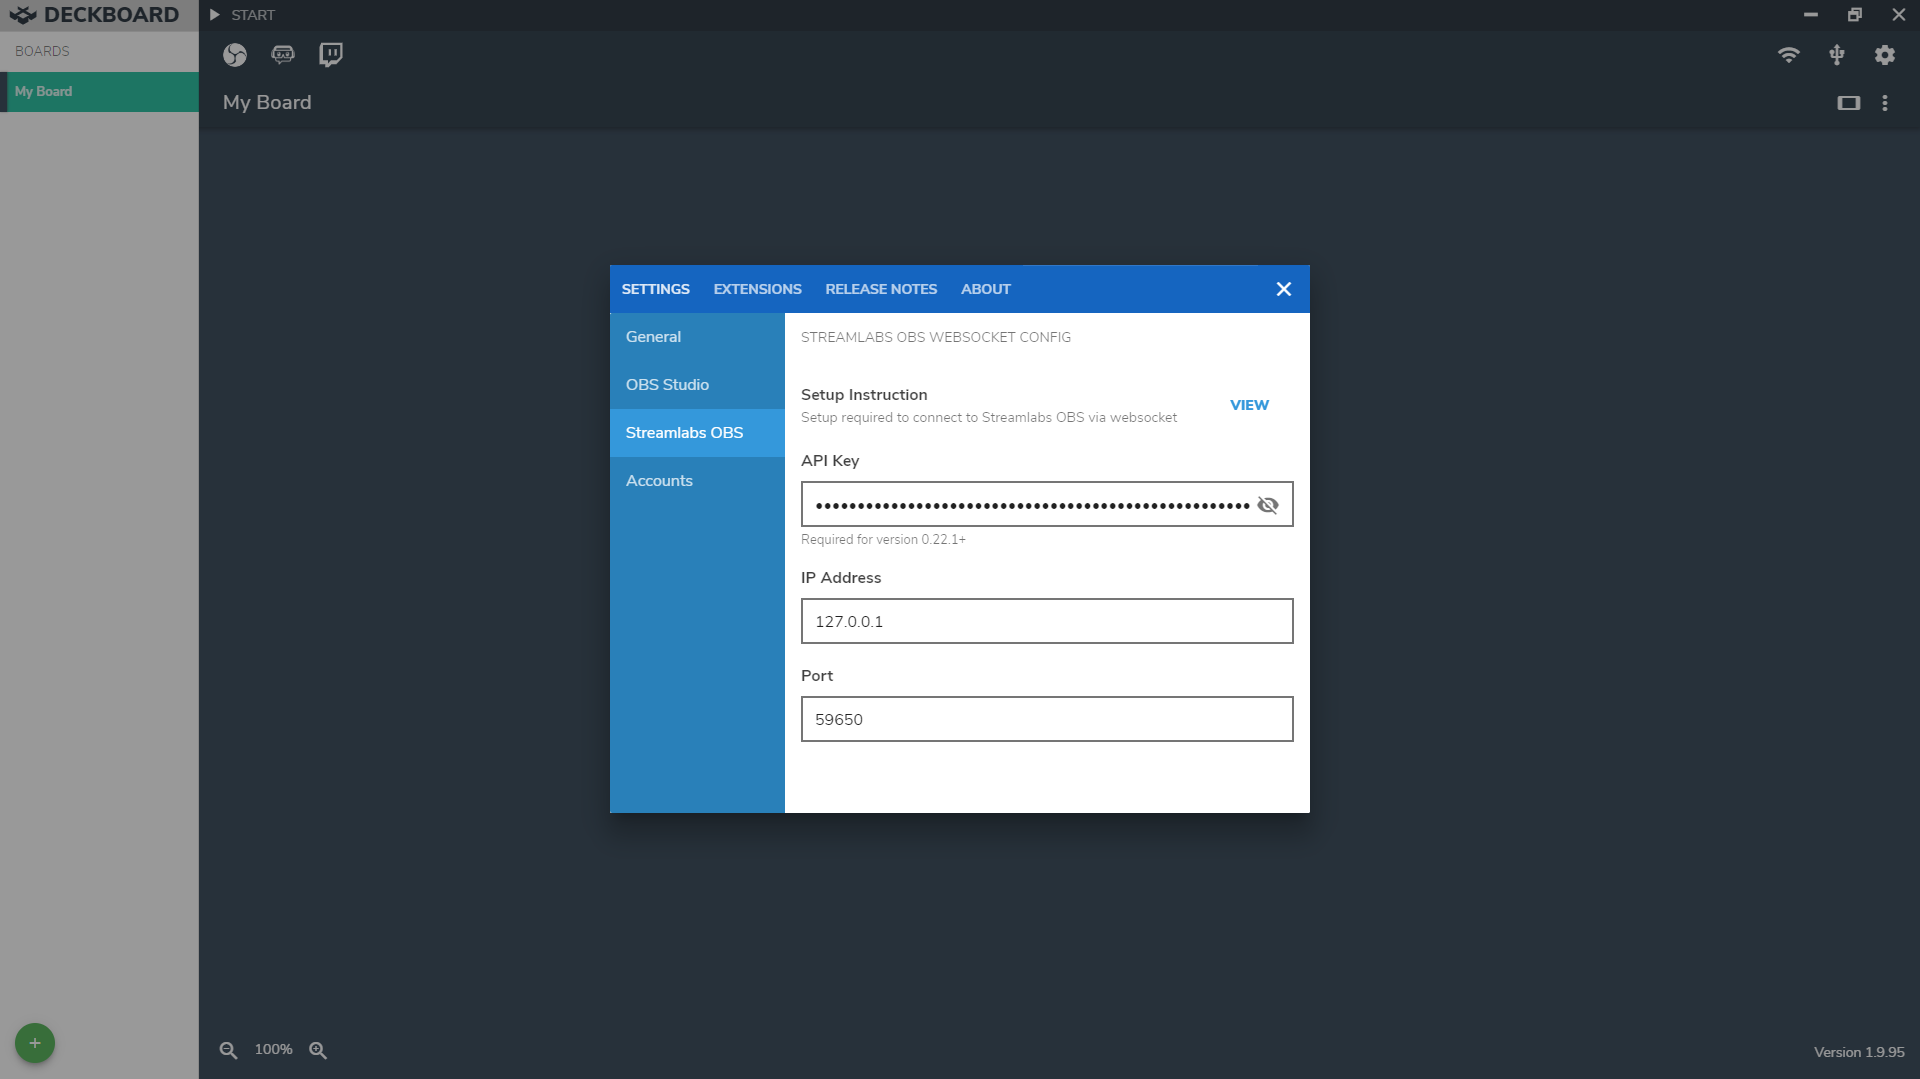
Task: Open the board display mode icon
Action: tap(1848, 102)
